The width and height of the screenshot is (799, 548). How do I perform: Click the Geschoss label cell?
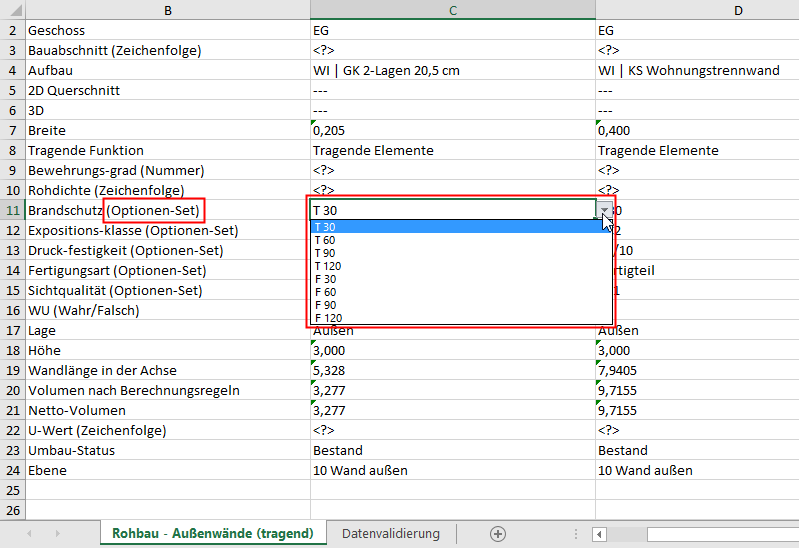point(168,31)
